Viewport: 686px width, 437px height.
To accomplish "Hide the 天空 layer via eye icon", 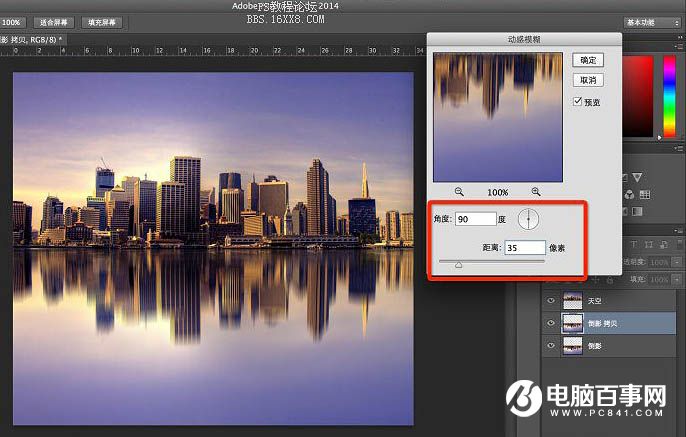I will pos(551,301).
